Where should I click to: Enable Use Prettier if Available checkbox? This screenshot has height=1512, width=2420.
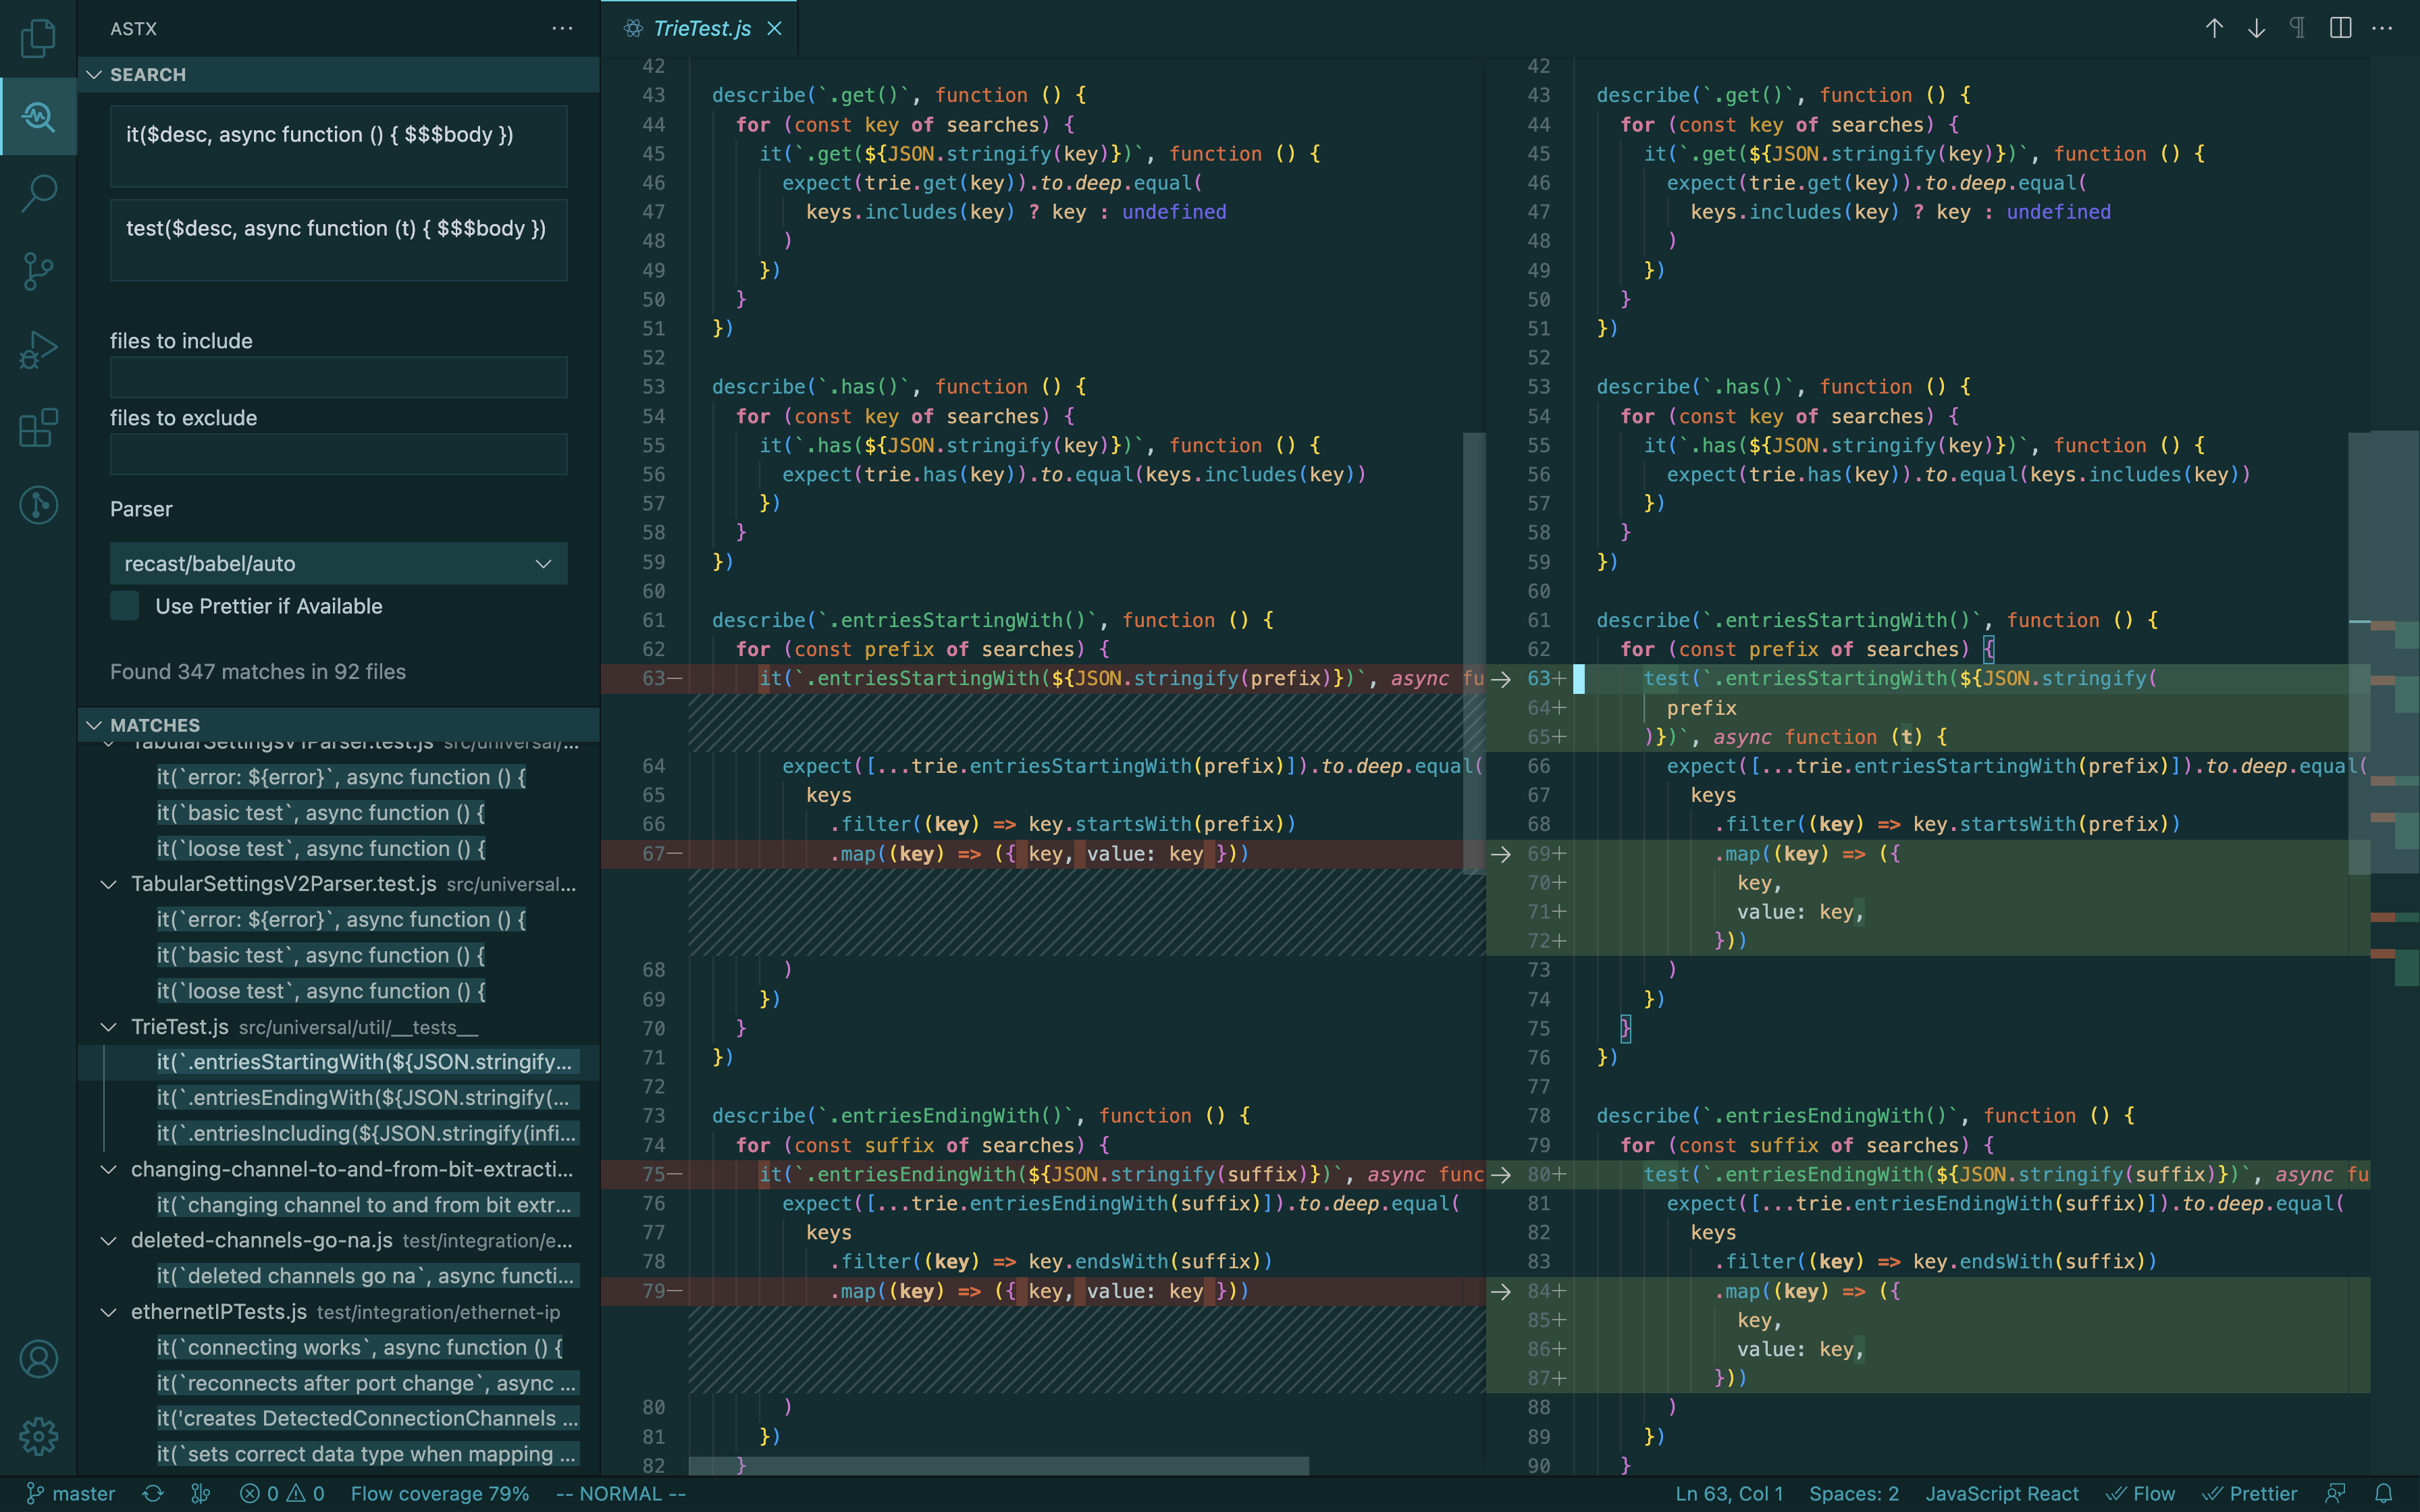(125, 606)
